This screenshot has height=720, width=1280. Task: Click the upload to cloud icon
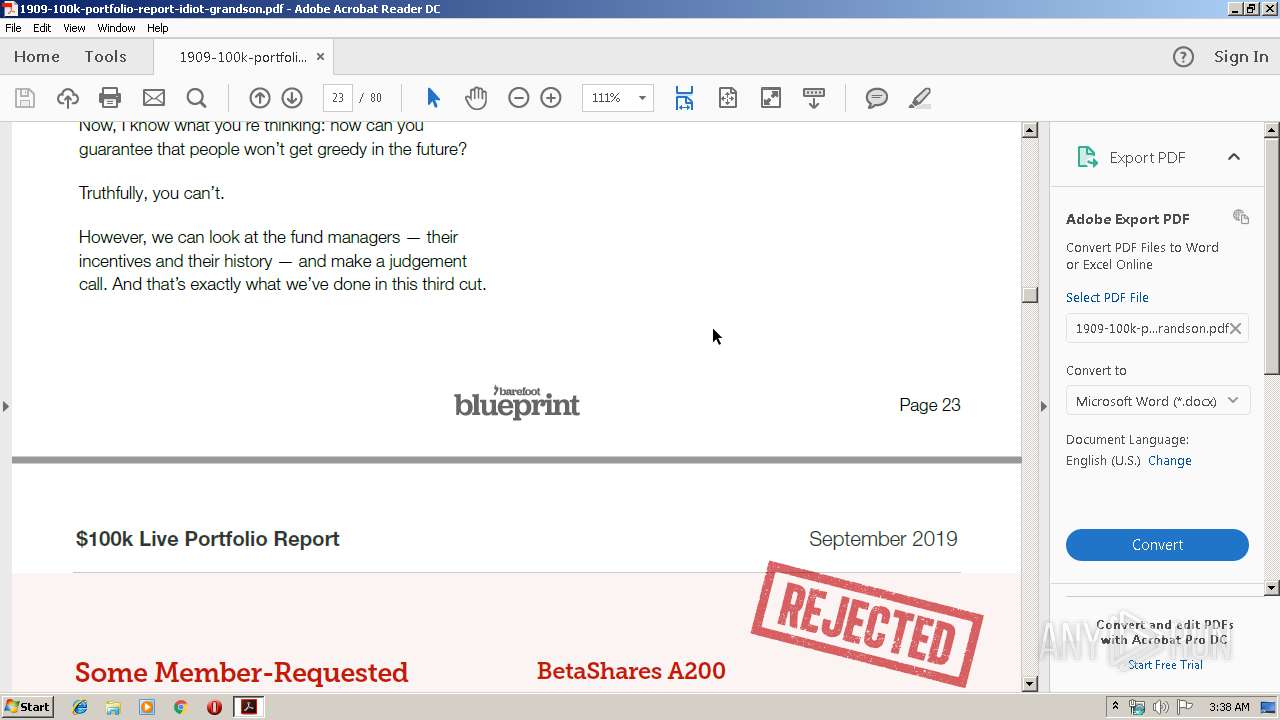pos(68,98)
